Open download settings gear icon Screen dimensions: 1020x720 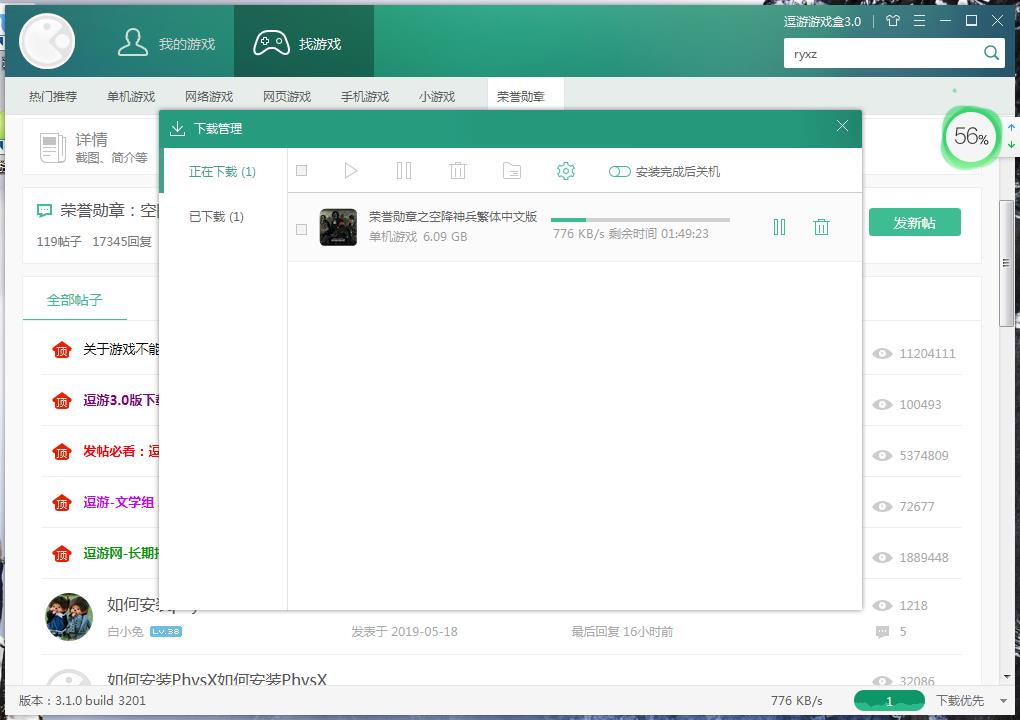click(x=566, y=171)
